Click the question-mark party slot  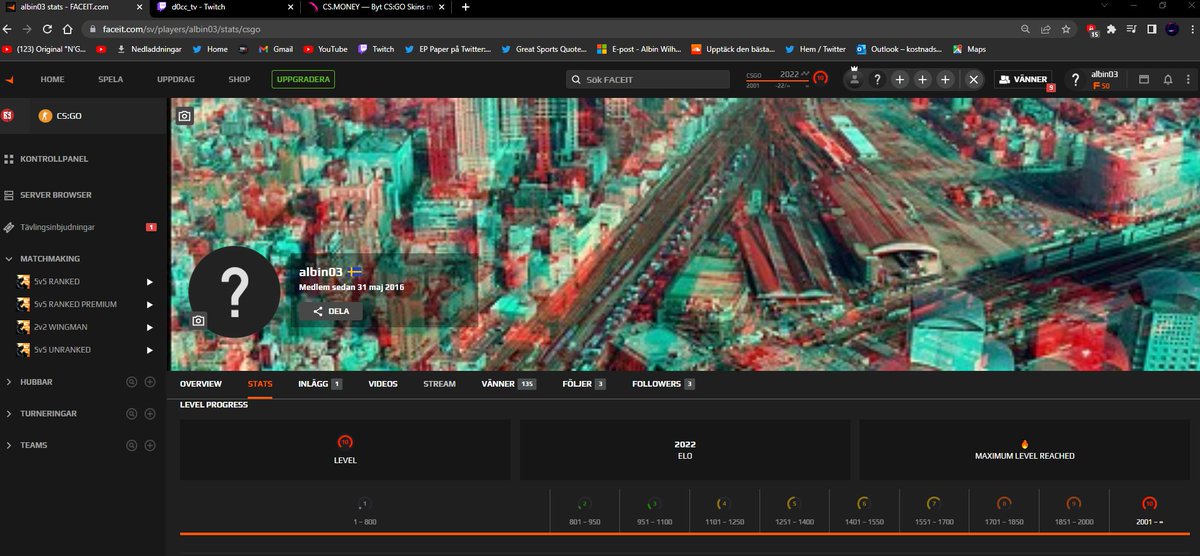(x=877, y=80)
